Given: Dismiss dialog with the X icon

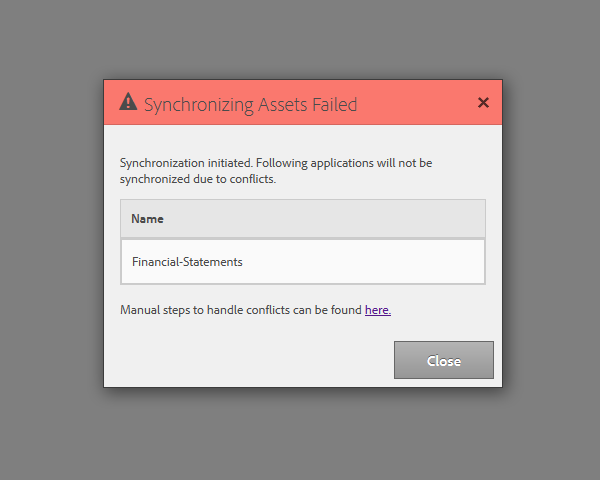Looking at the screenshot, I should 483,102.
